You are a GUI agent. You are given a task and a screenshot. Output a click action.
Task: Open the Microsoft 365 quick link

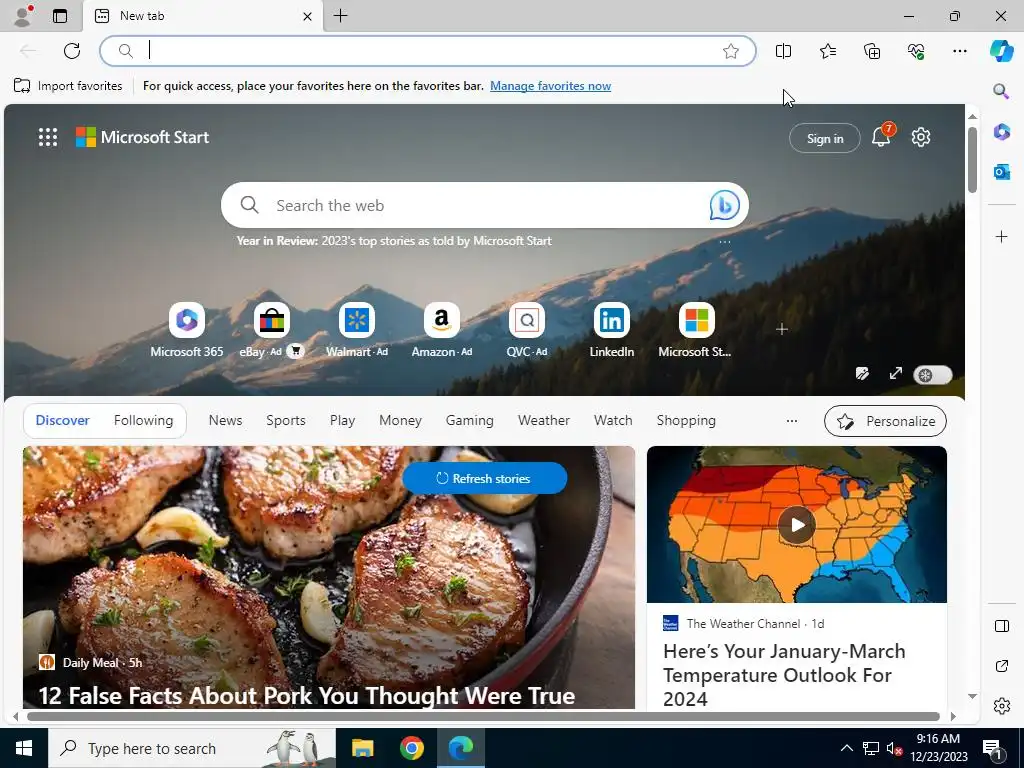coord(187,330)
